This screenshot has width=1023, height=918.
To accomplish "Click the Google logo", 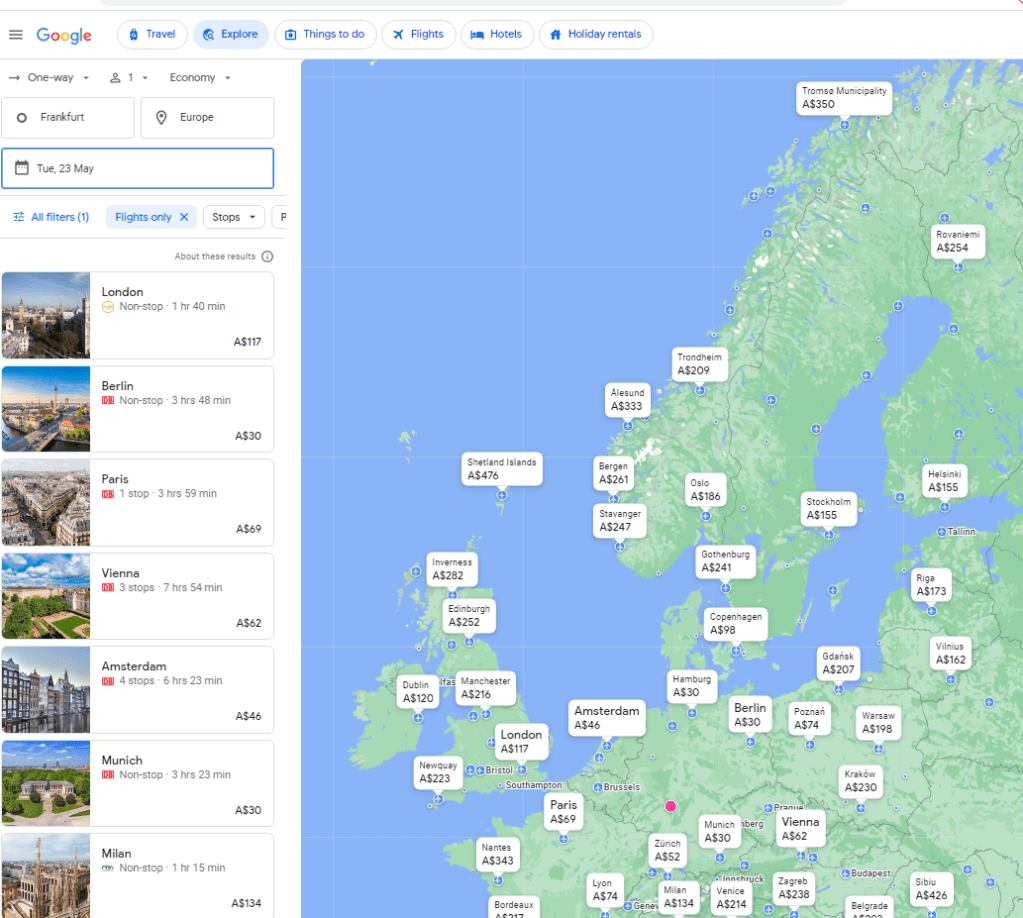I will (x=64, y=35).
